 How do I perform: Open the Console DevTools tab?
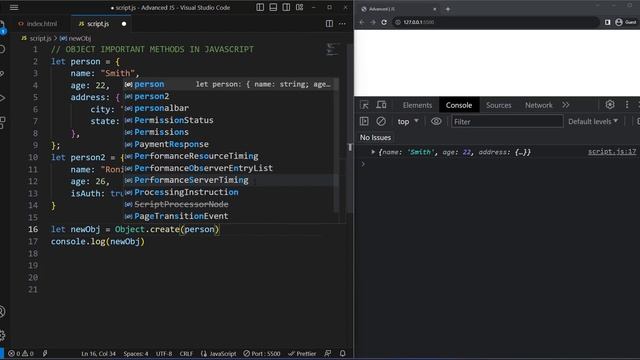tap(459, 105)
